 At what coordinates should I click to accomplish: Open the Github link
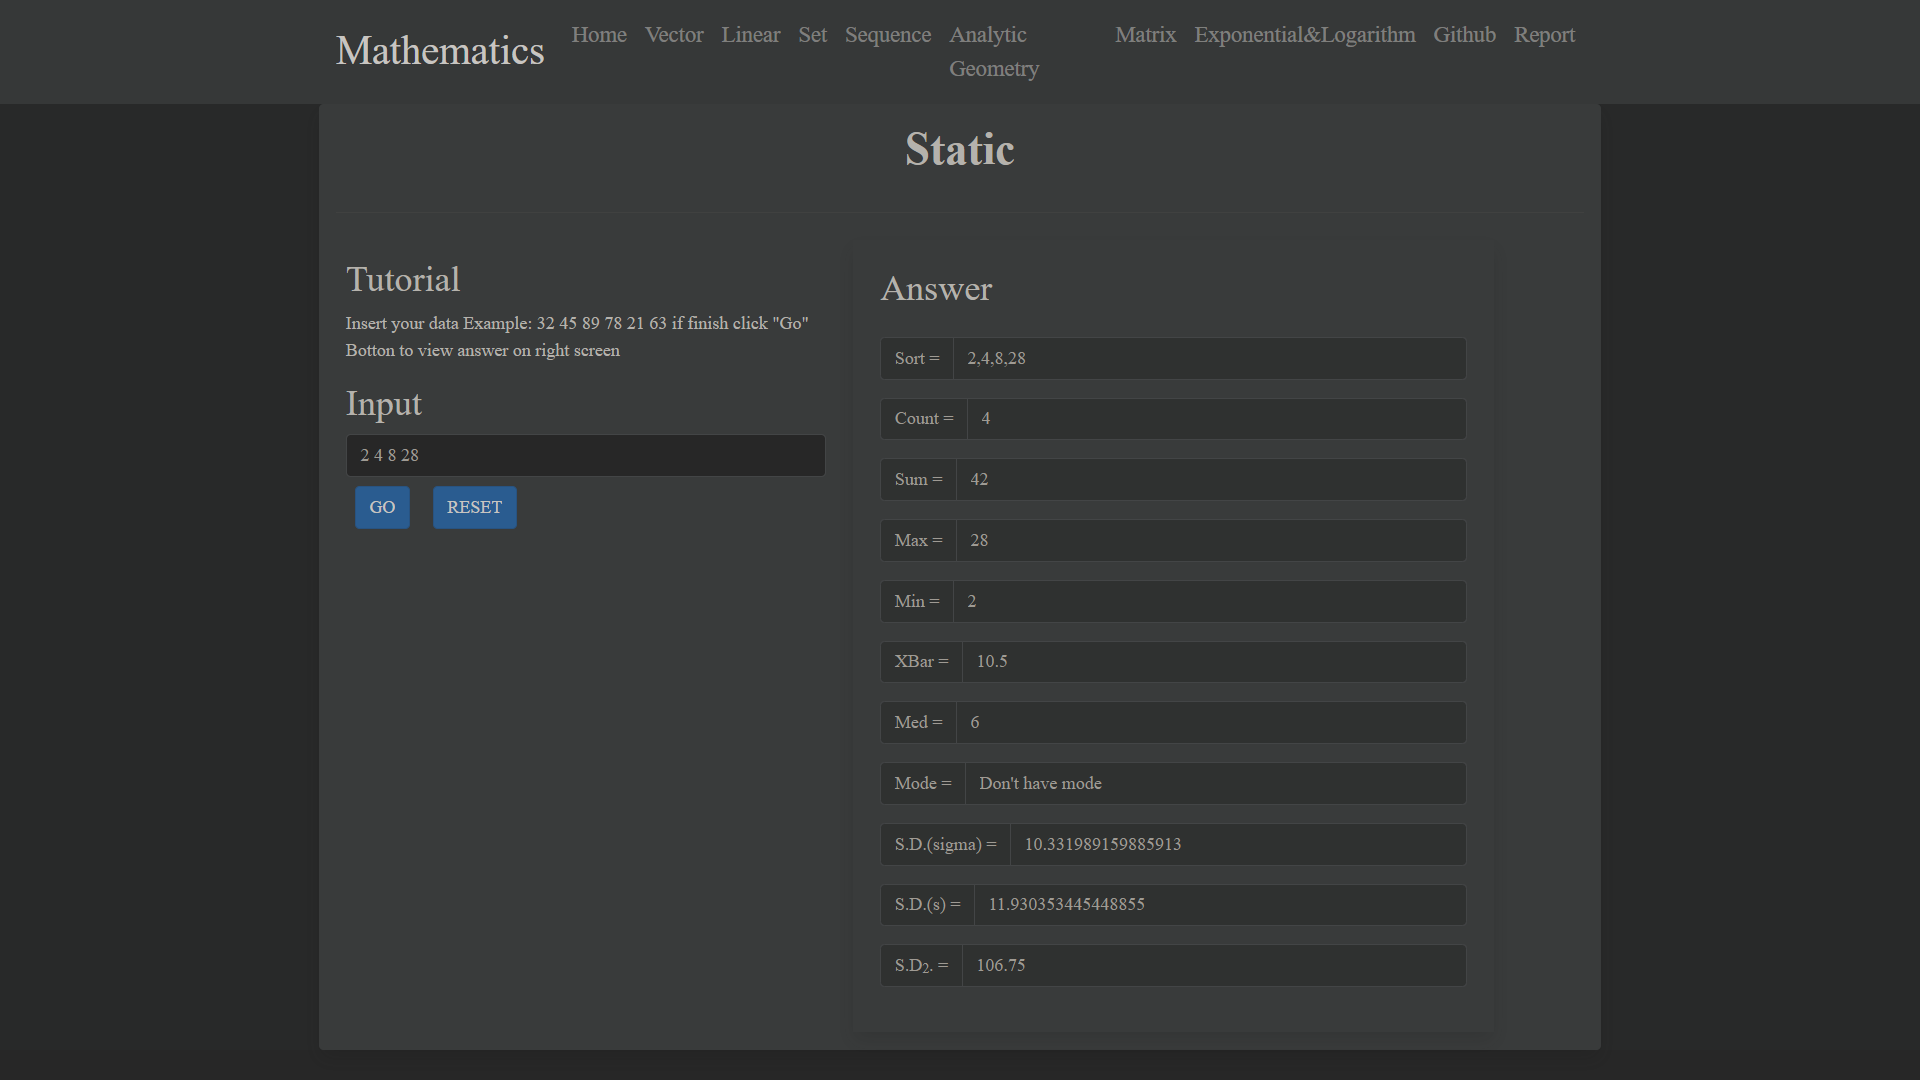[x=1465, y=34]
